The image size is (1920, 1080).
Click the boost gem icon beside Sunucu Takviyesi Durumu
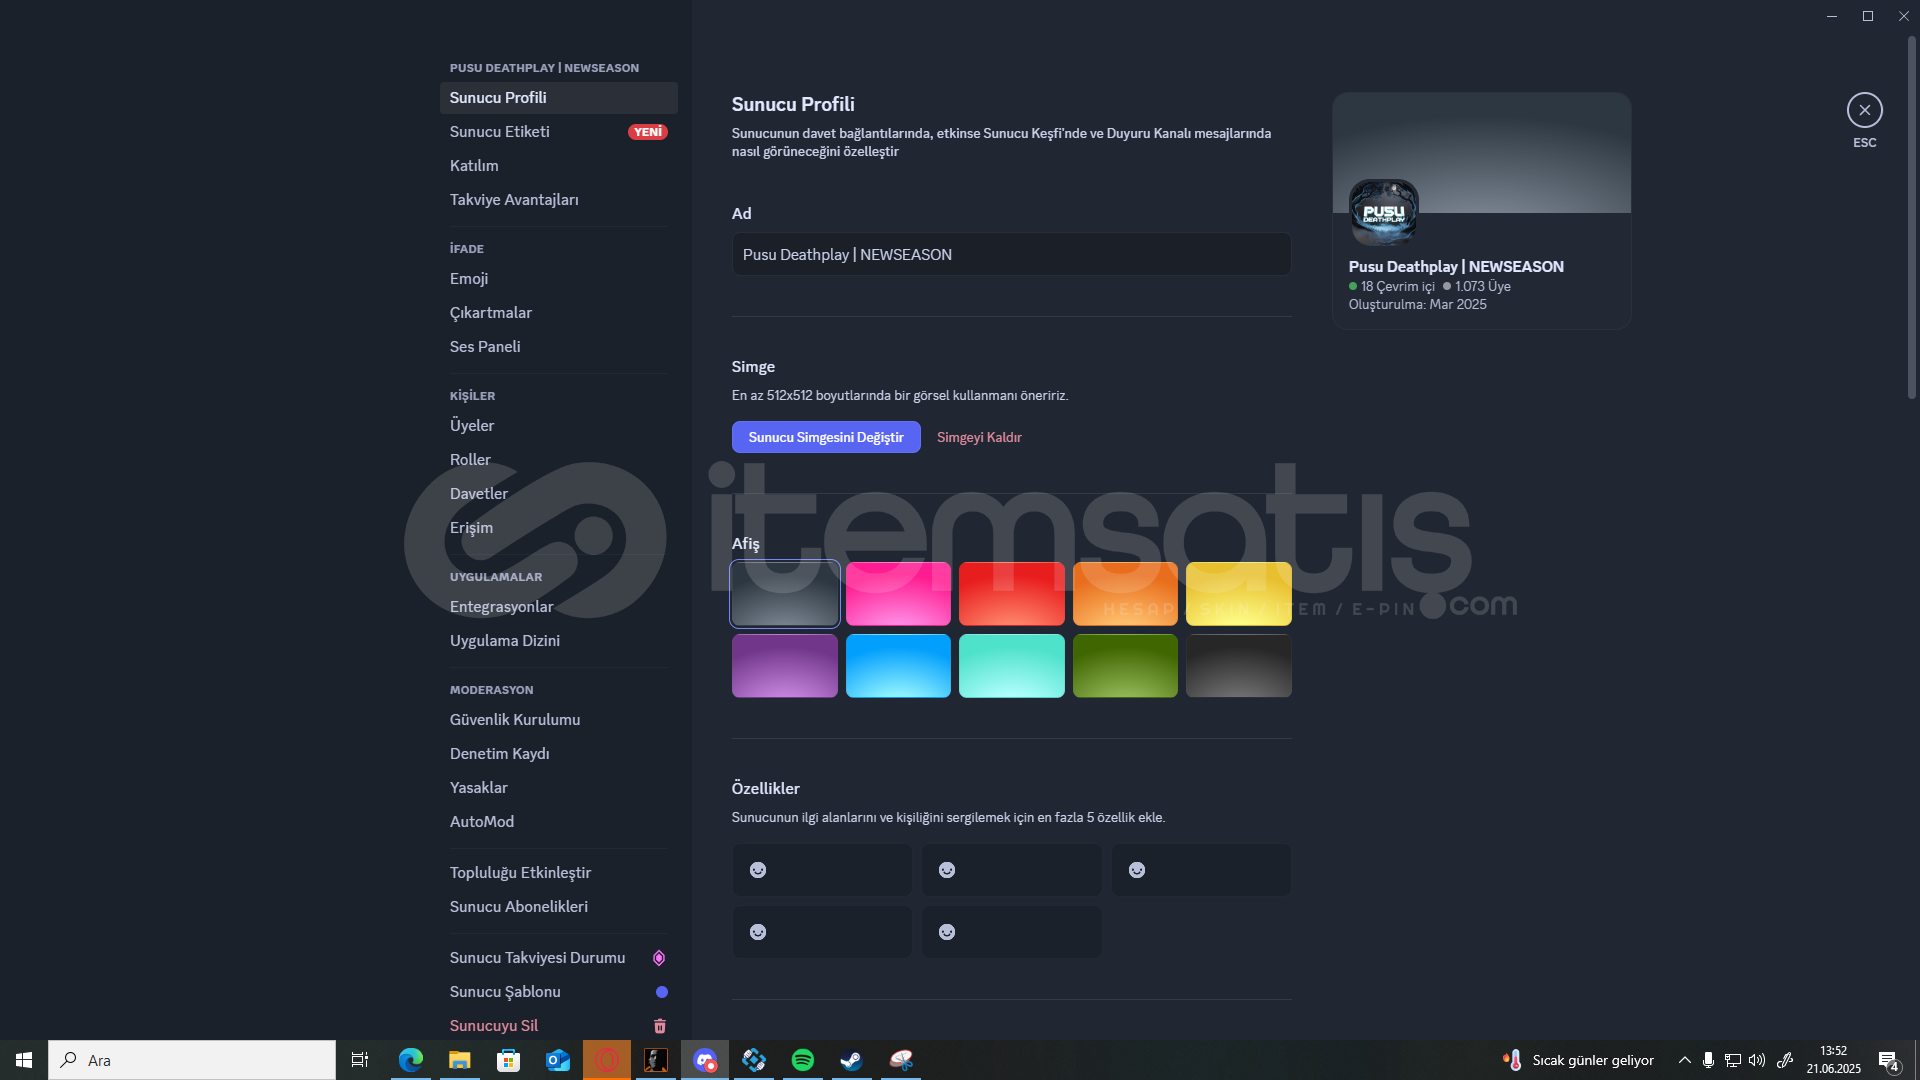(x=659, y=958)
